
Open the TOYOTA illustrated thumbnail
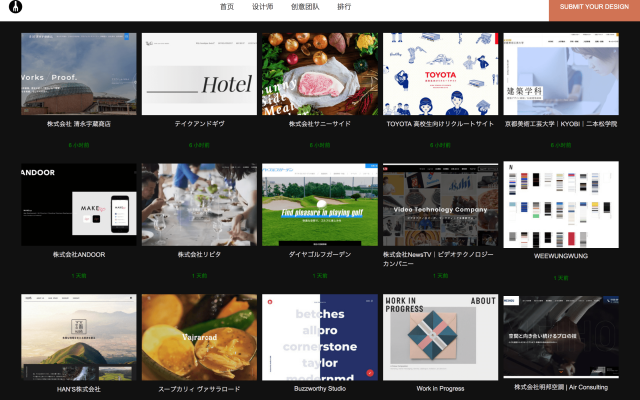tap(440, 74)
